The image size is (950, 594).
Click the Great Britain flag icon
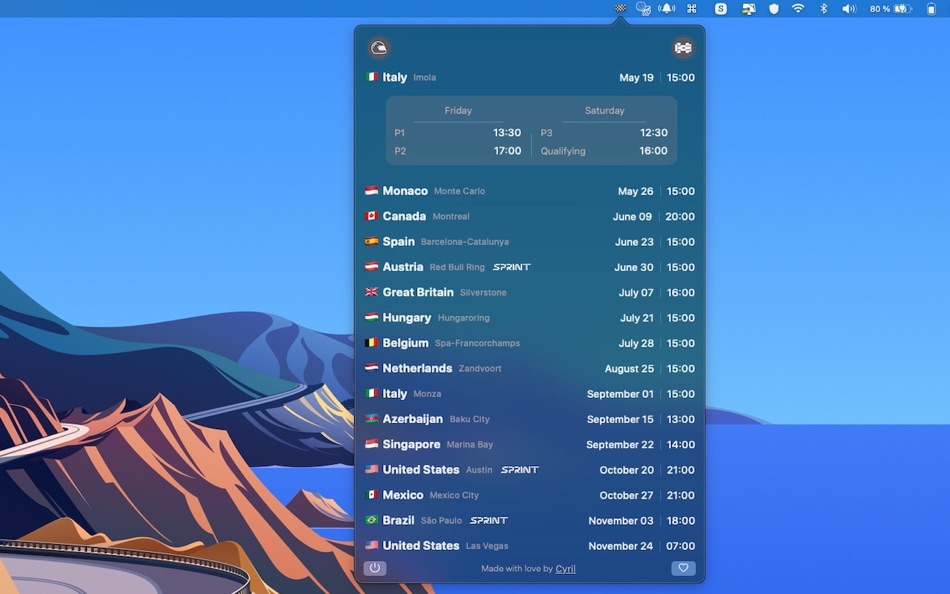[371, 292]
